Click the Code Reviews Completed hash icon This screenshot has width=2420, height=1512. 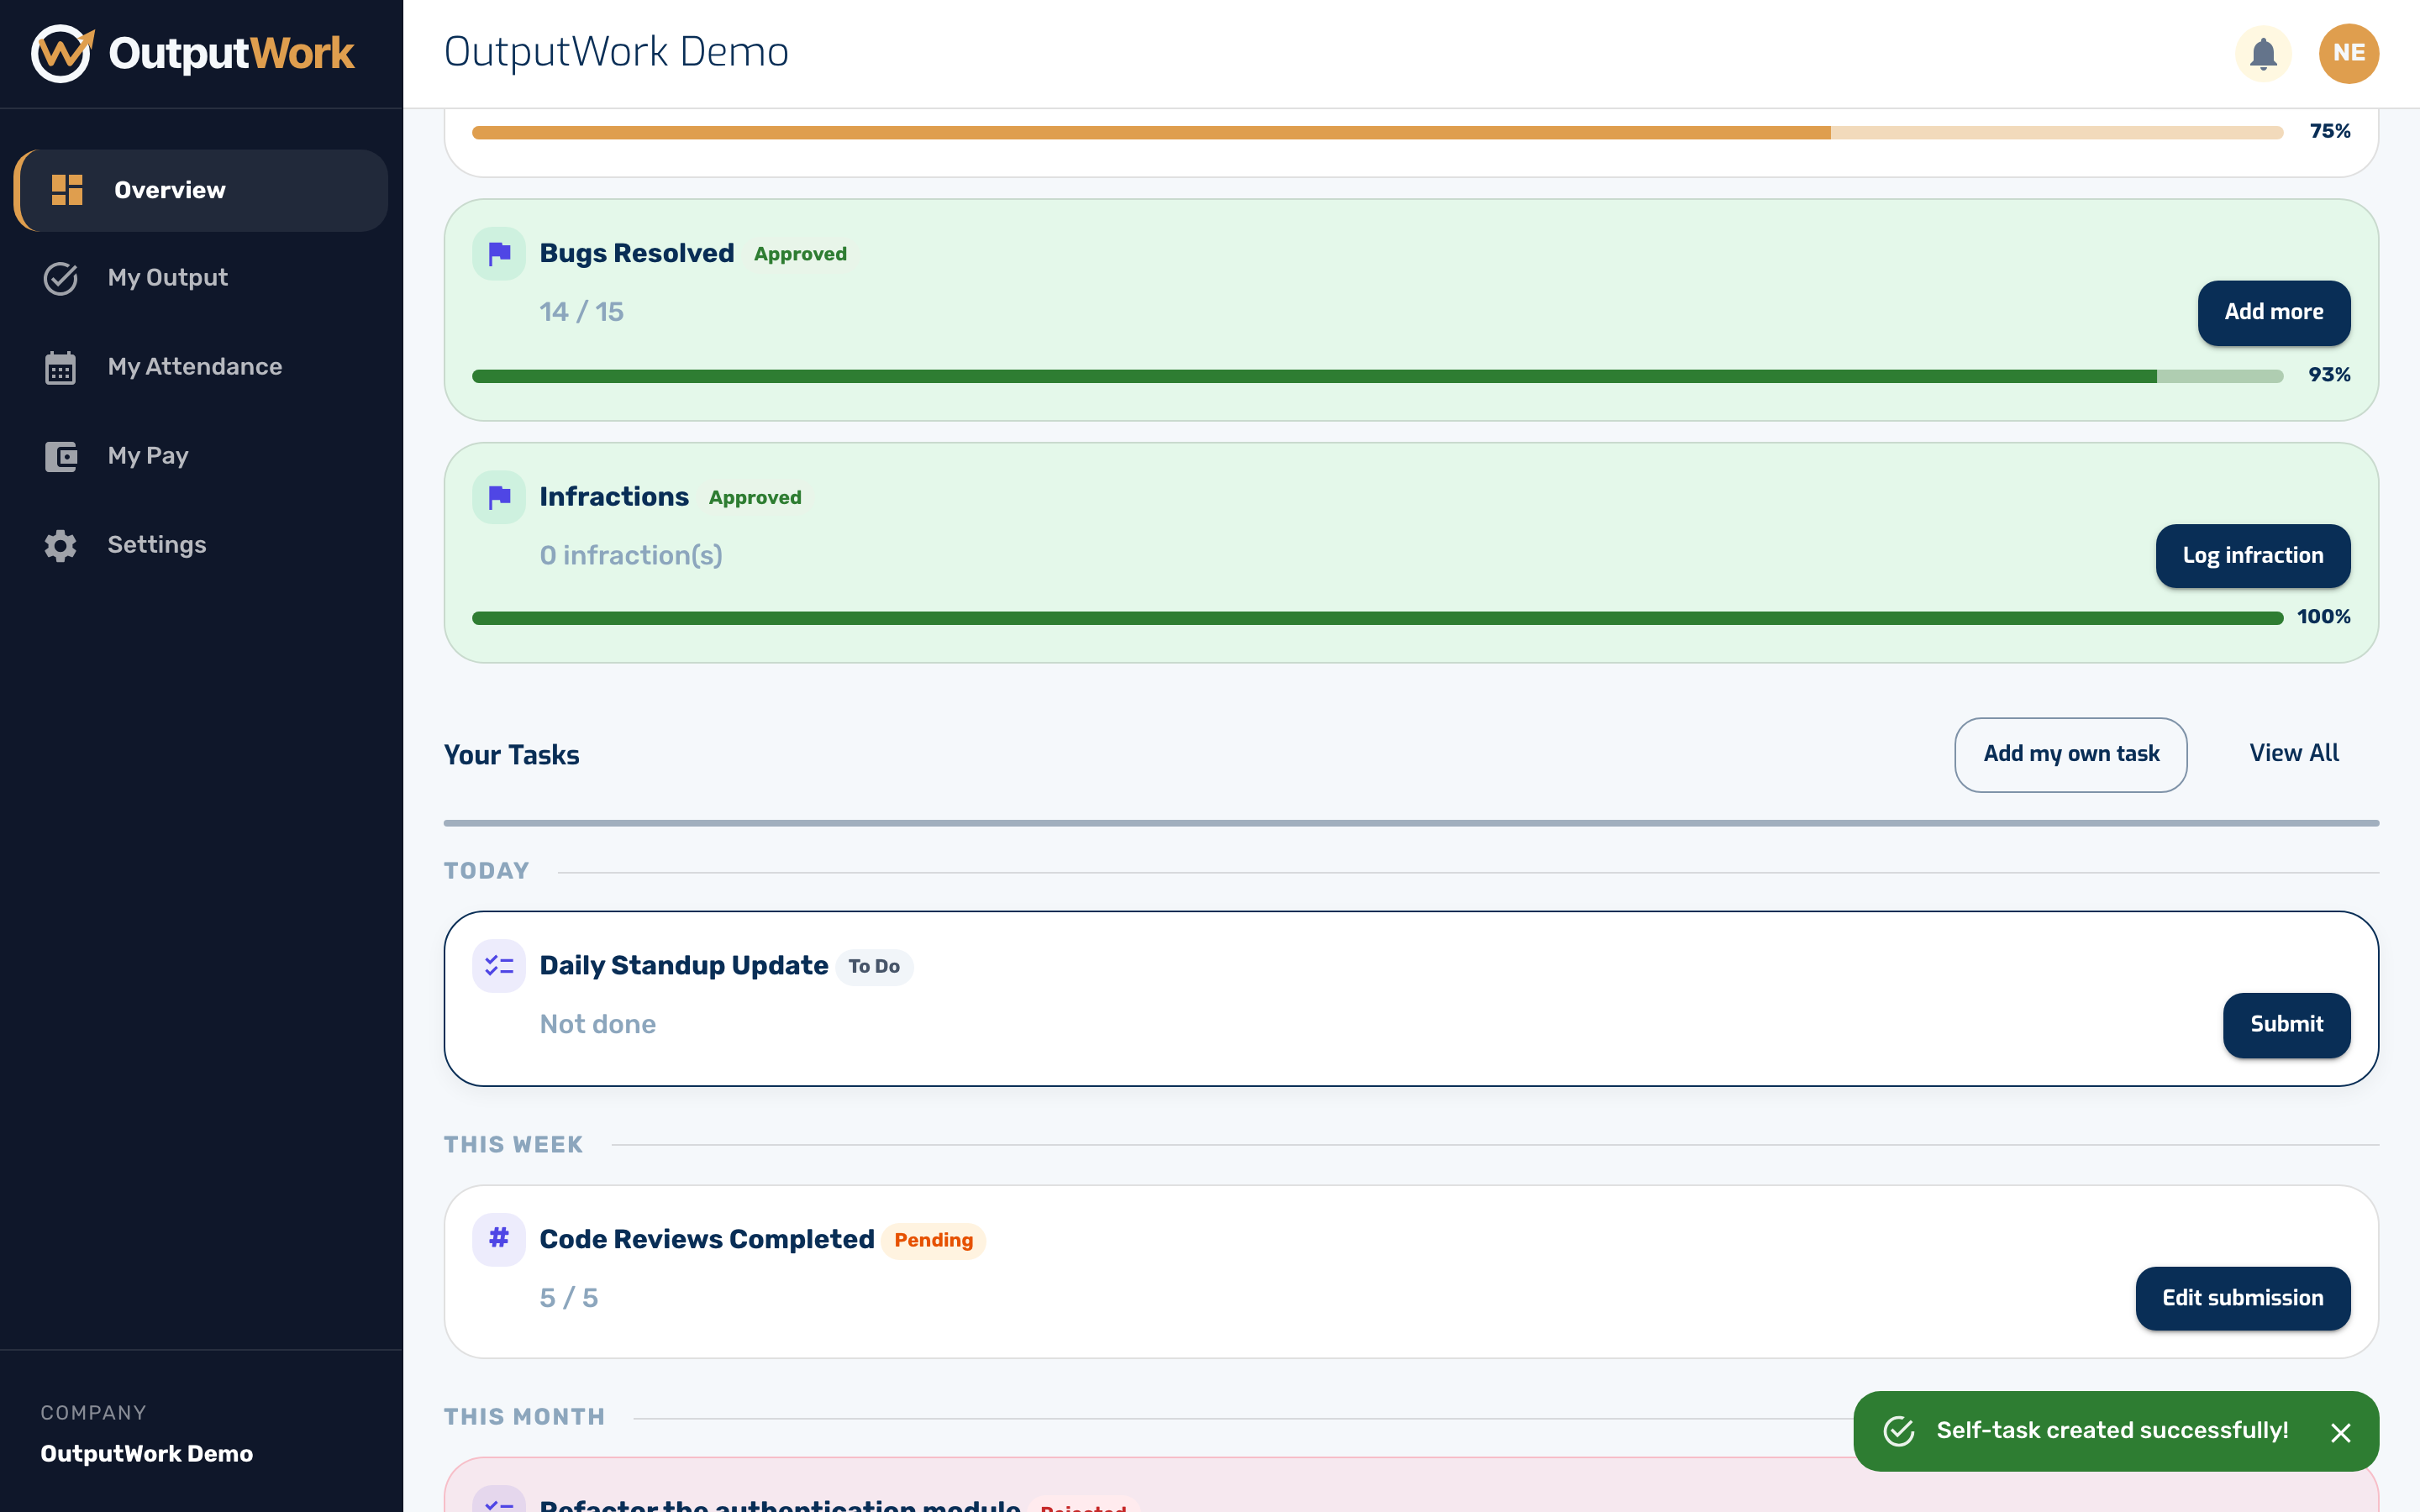[499, 1239]
